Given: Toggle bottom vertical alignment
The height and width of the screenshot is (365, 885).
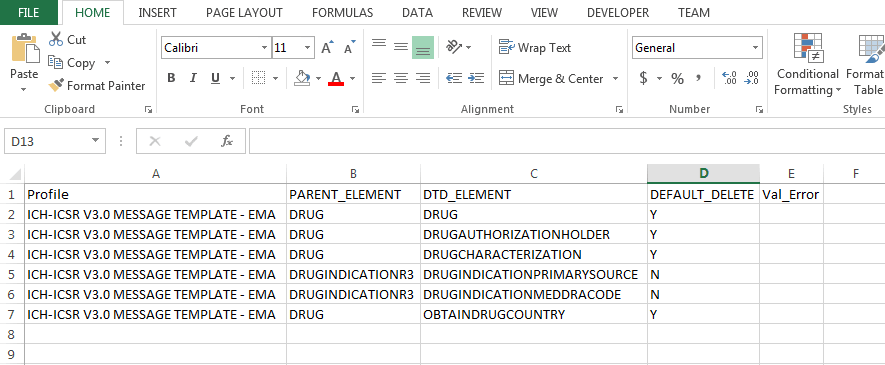Looking at the screenshot, I should [423, 47].
